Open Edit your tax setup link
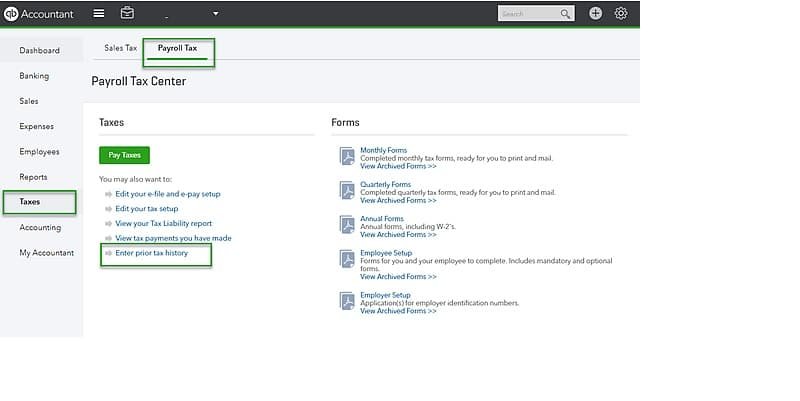This screenshot has width=800, height=401. (x=147, y=209)
